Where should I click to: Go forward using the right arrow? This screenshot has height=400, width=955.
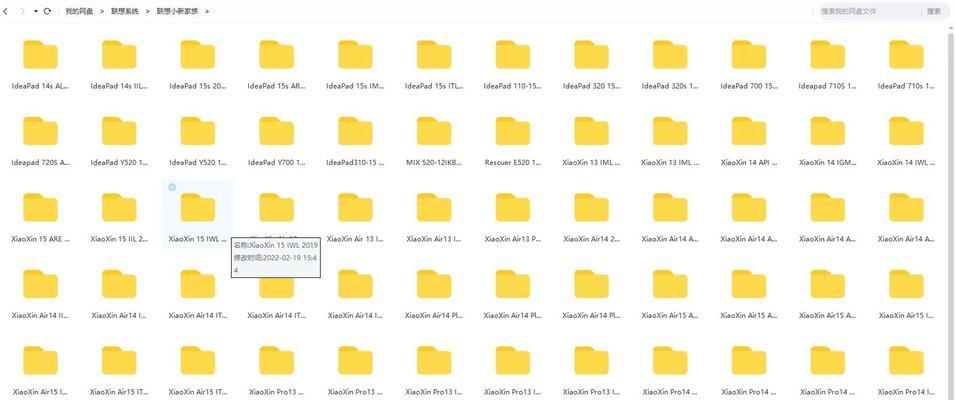[23, 12]
